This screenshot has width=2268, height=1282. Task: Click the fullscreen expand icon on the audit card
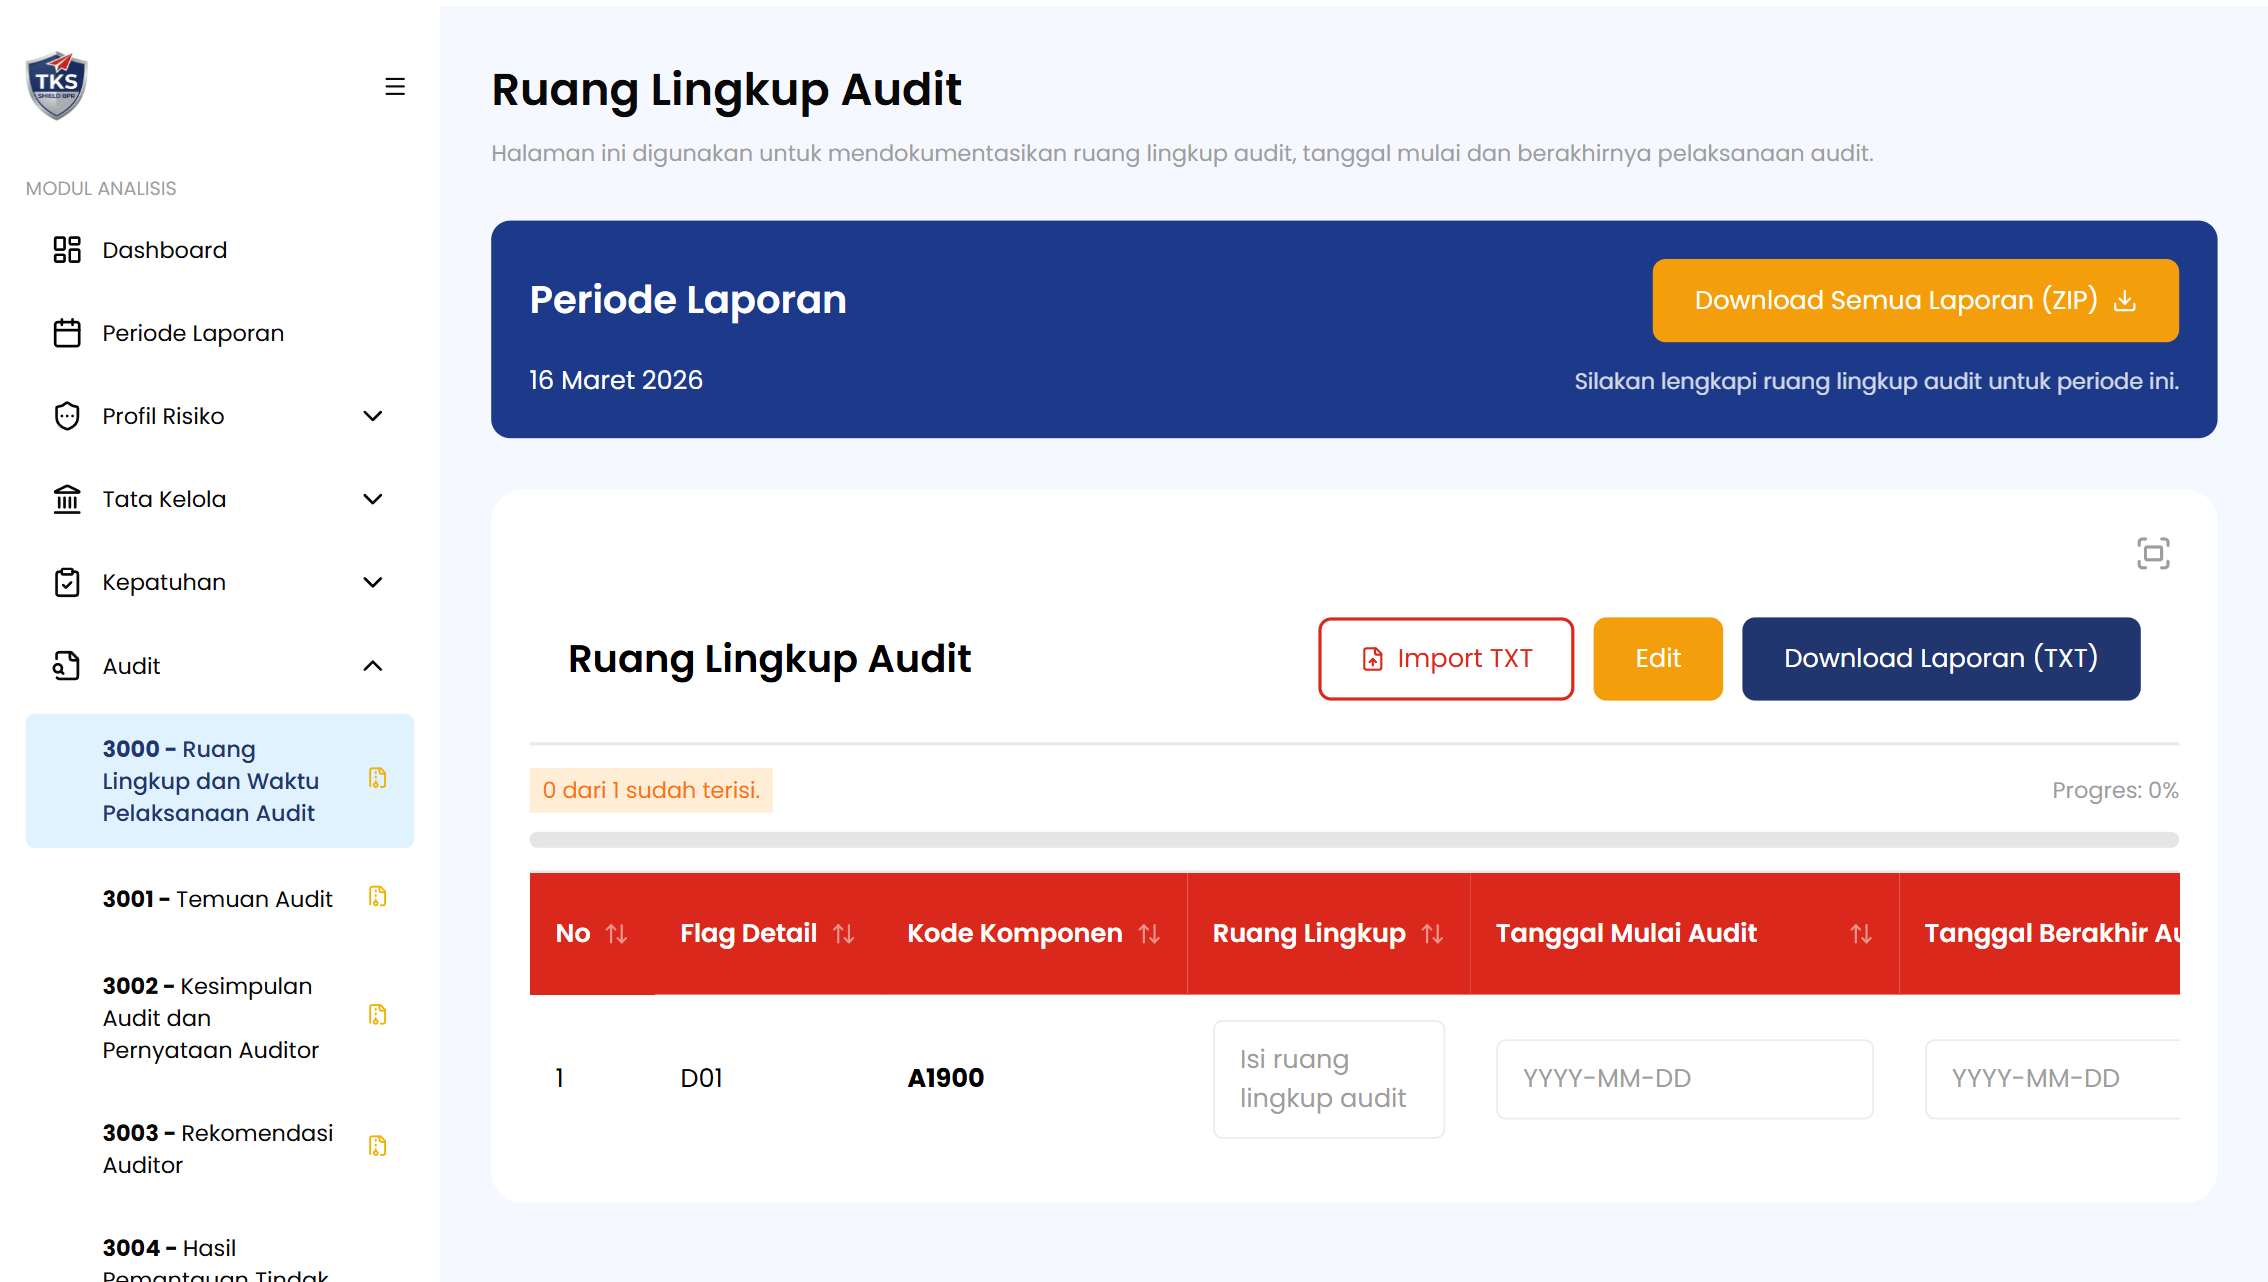[2153, 552]
